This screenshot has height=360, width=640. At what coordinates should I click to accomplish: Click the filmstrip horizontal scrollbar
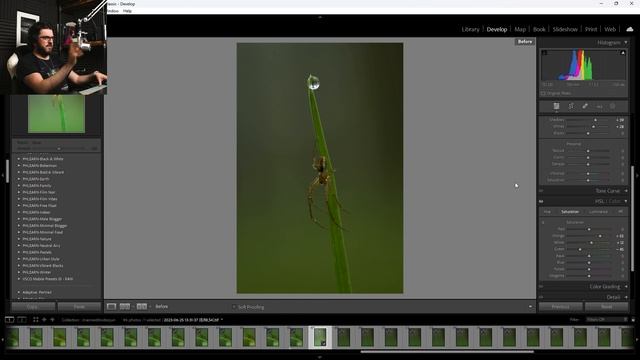pos(447,351)
